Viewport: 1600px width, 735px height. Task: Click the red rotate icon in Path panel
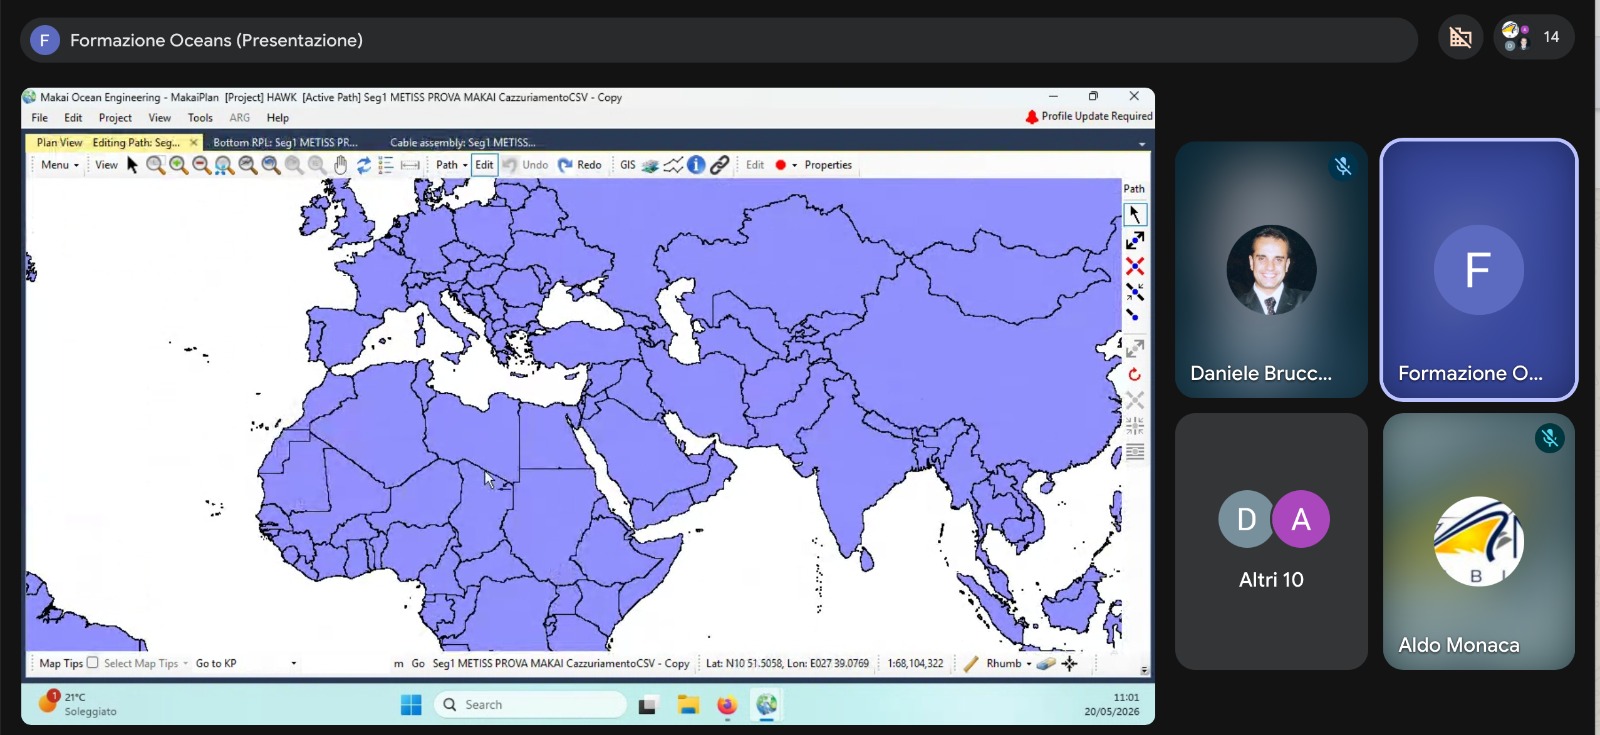tap(1135, 375)
